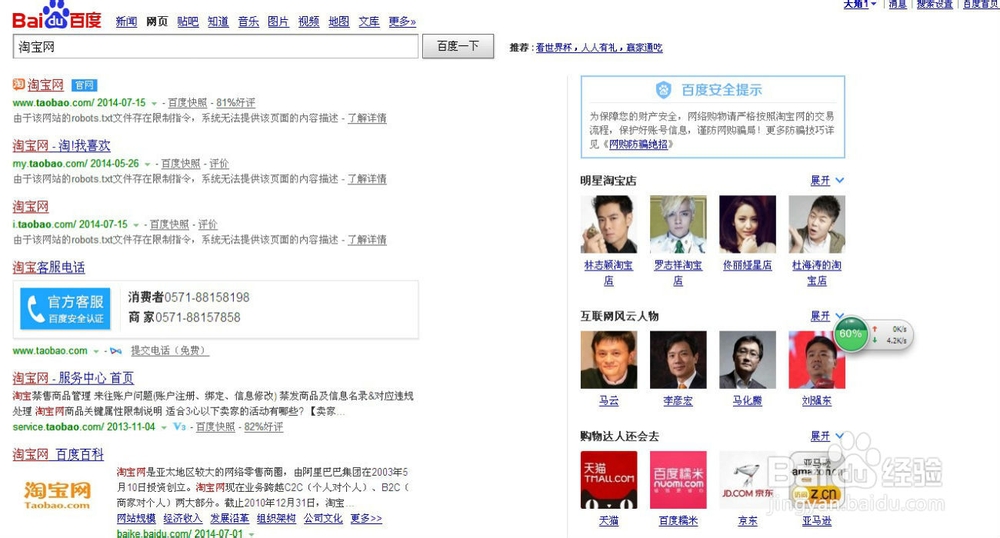Open the 更多>> baike sub-link
Image resolution: width=1000 pixels, height=538 pixels.
pyautogui.click(x=366, y=518)
